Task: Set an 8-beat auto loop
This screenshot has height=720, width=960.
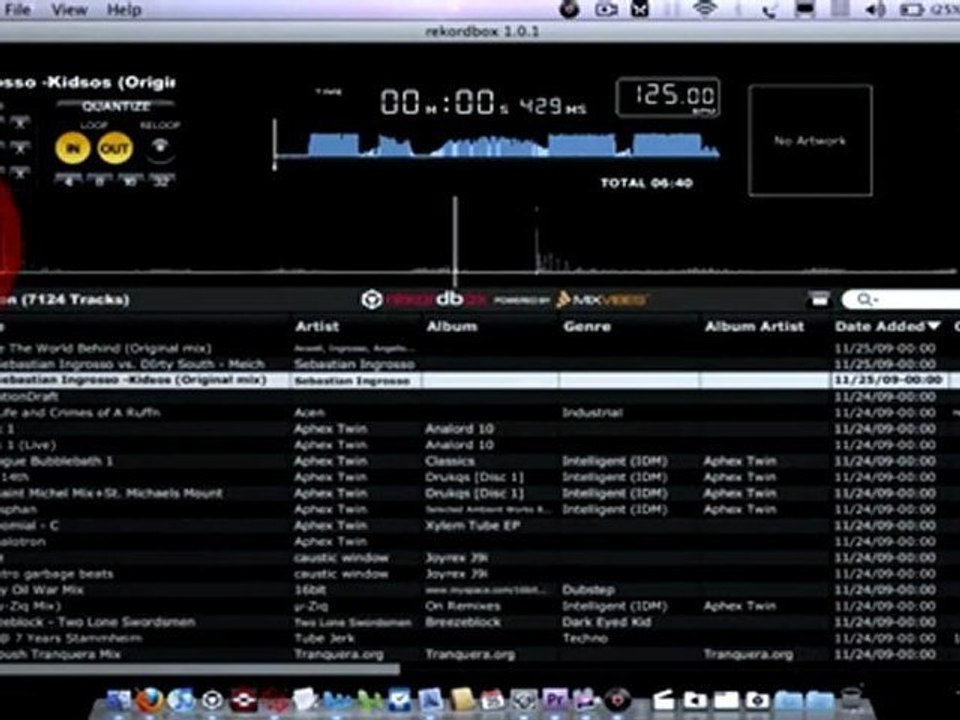Action: tap(100, 180)
